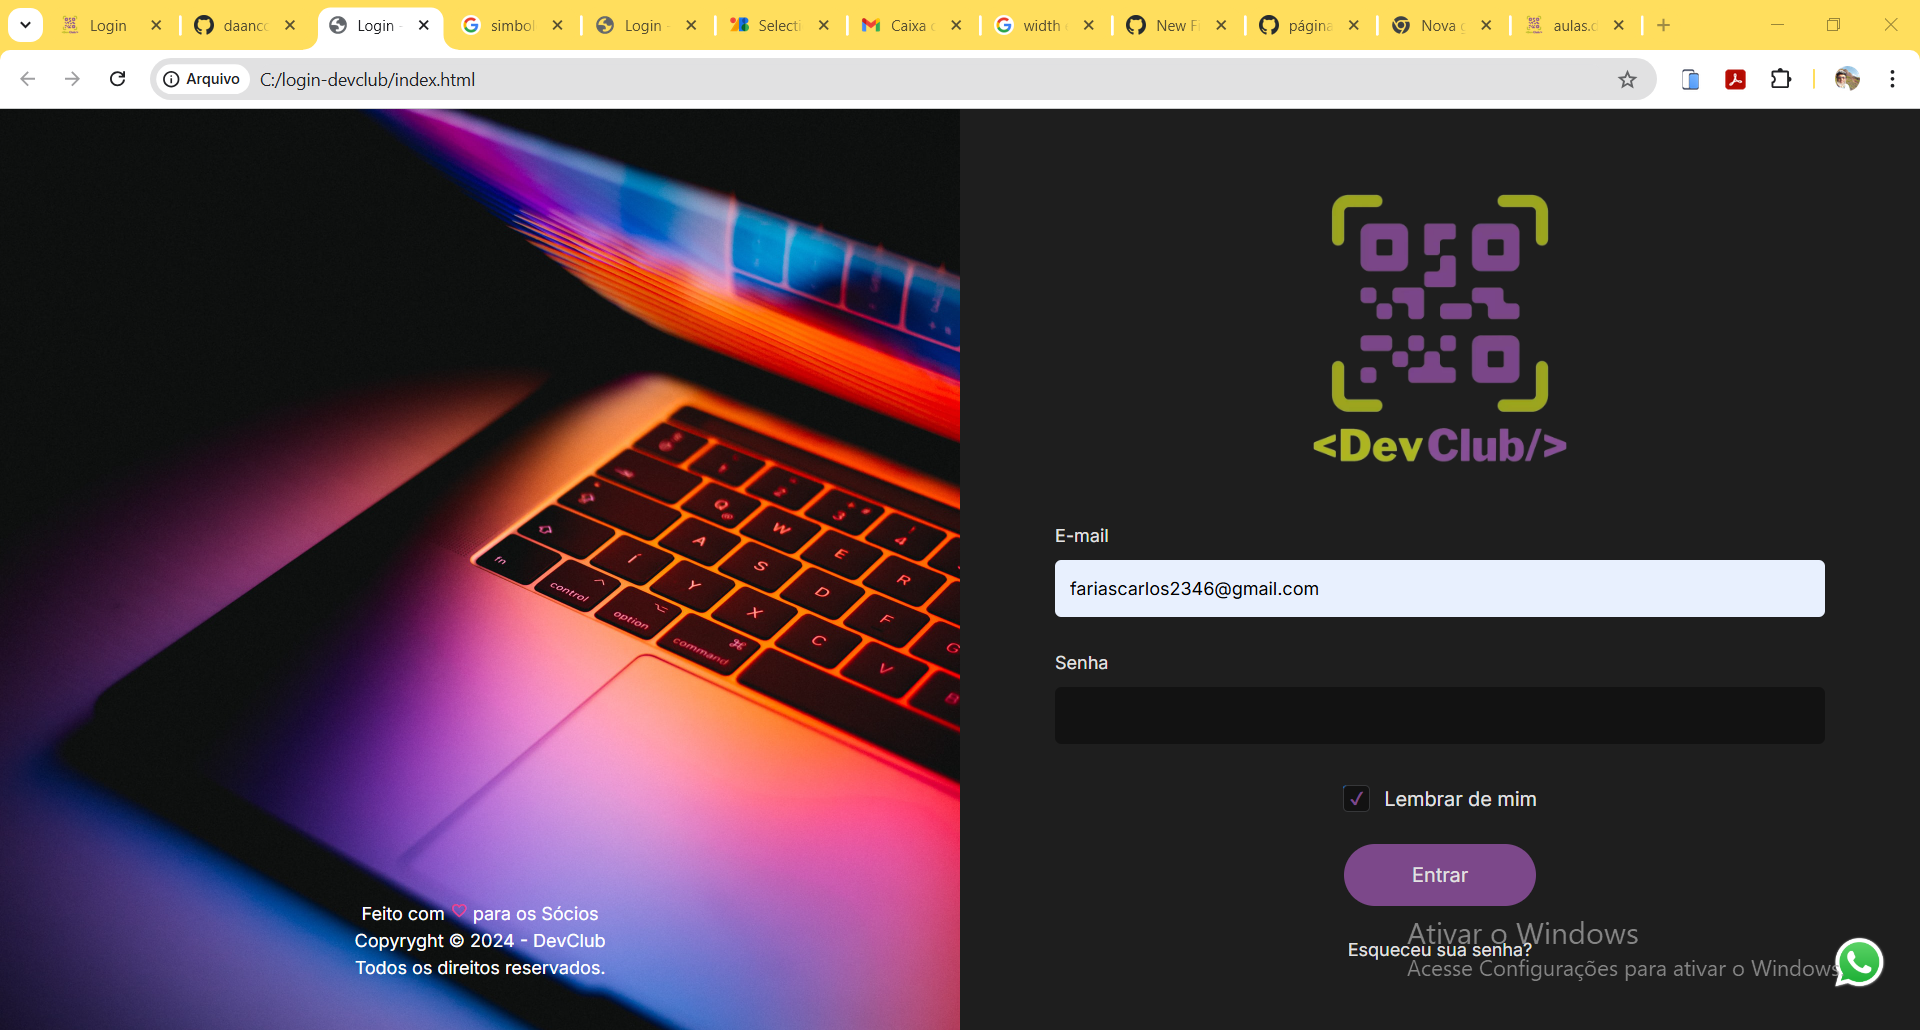Click the back navigation arrow
The width and height of the screenshot is (1920, 1030).
click(27, 79)
